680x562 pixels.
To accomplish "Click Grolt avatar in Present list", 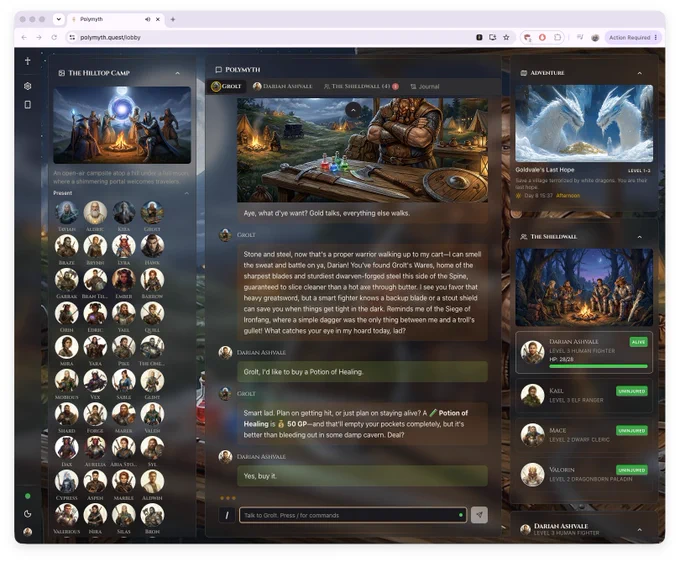I will tap(152, 212).
